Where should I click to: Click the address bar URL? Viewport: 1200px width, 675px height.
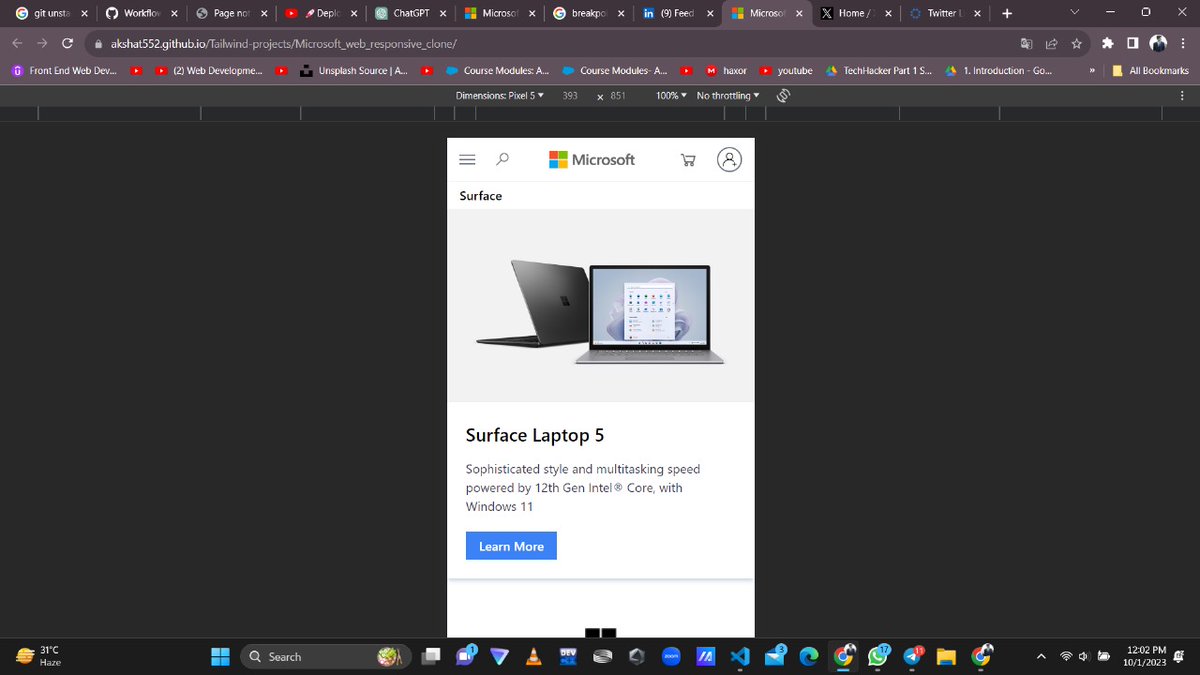point(282,45)
